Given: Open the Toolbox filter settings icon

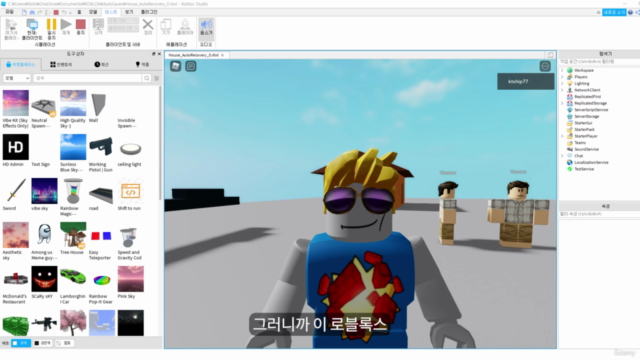Looking at the screenshot, I should tap(157, 78).
